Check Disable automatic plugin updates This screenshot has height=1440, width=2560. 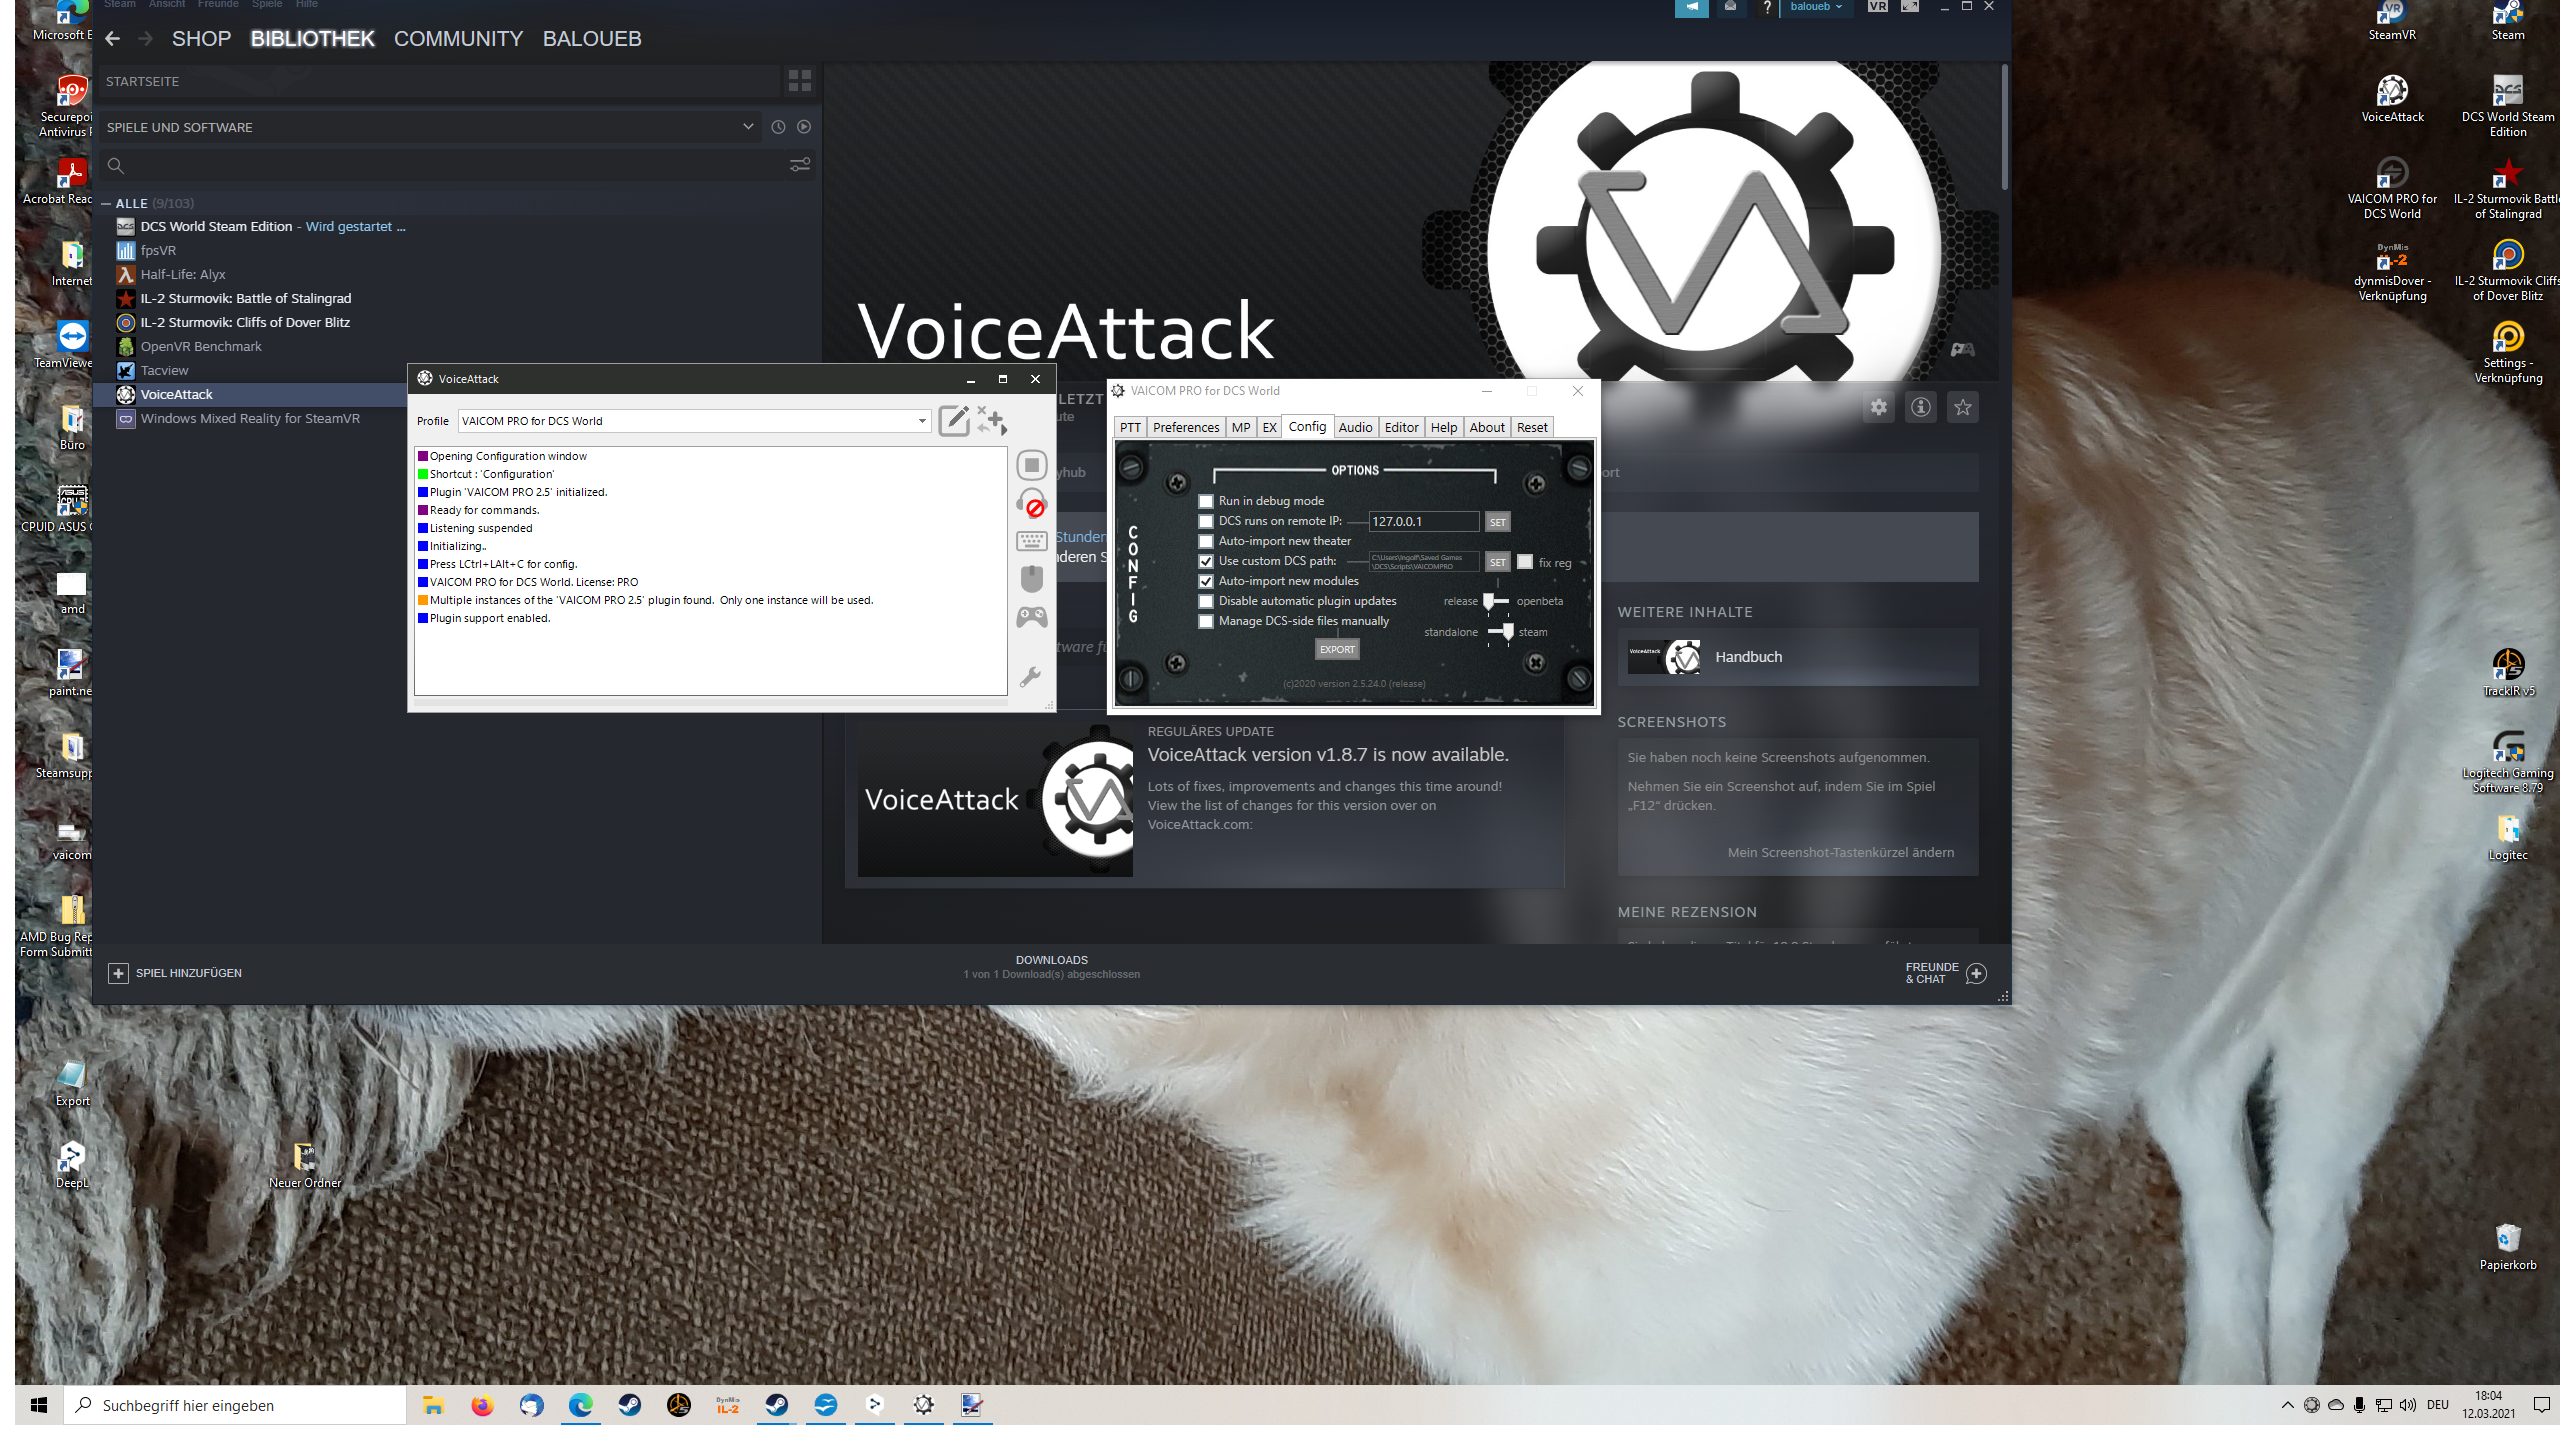tap(1206, 601)
